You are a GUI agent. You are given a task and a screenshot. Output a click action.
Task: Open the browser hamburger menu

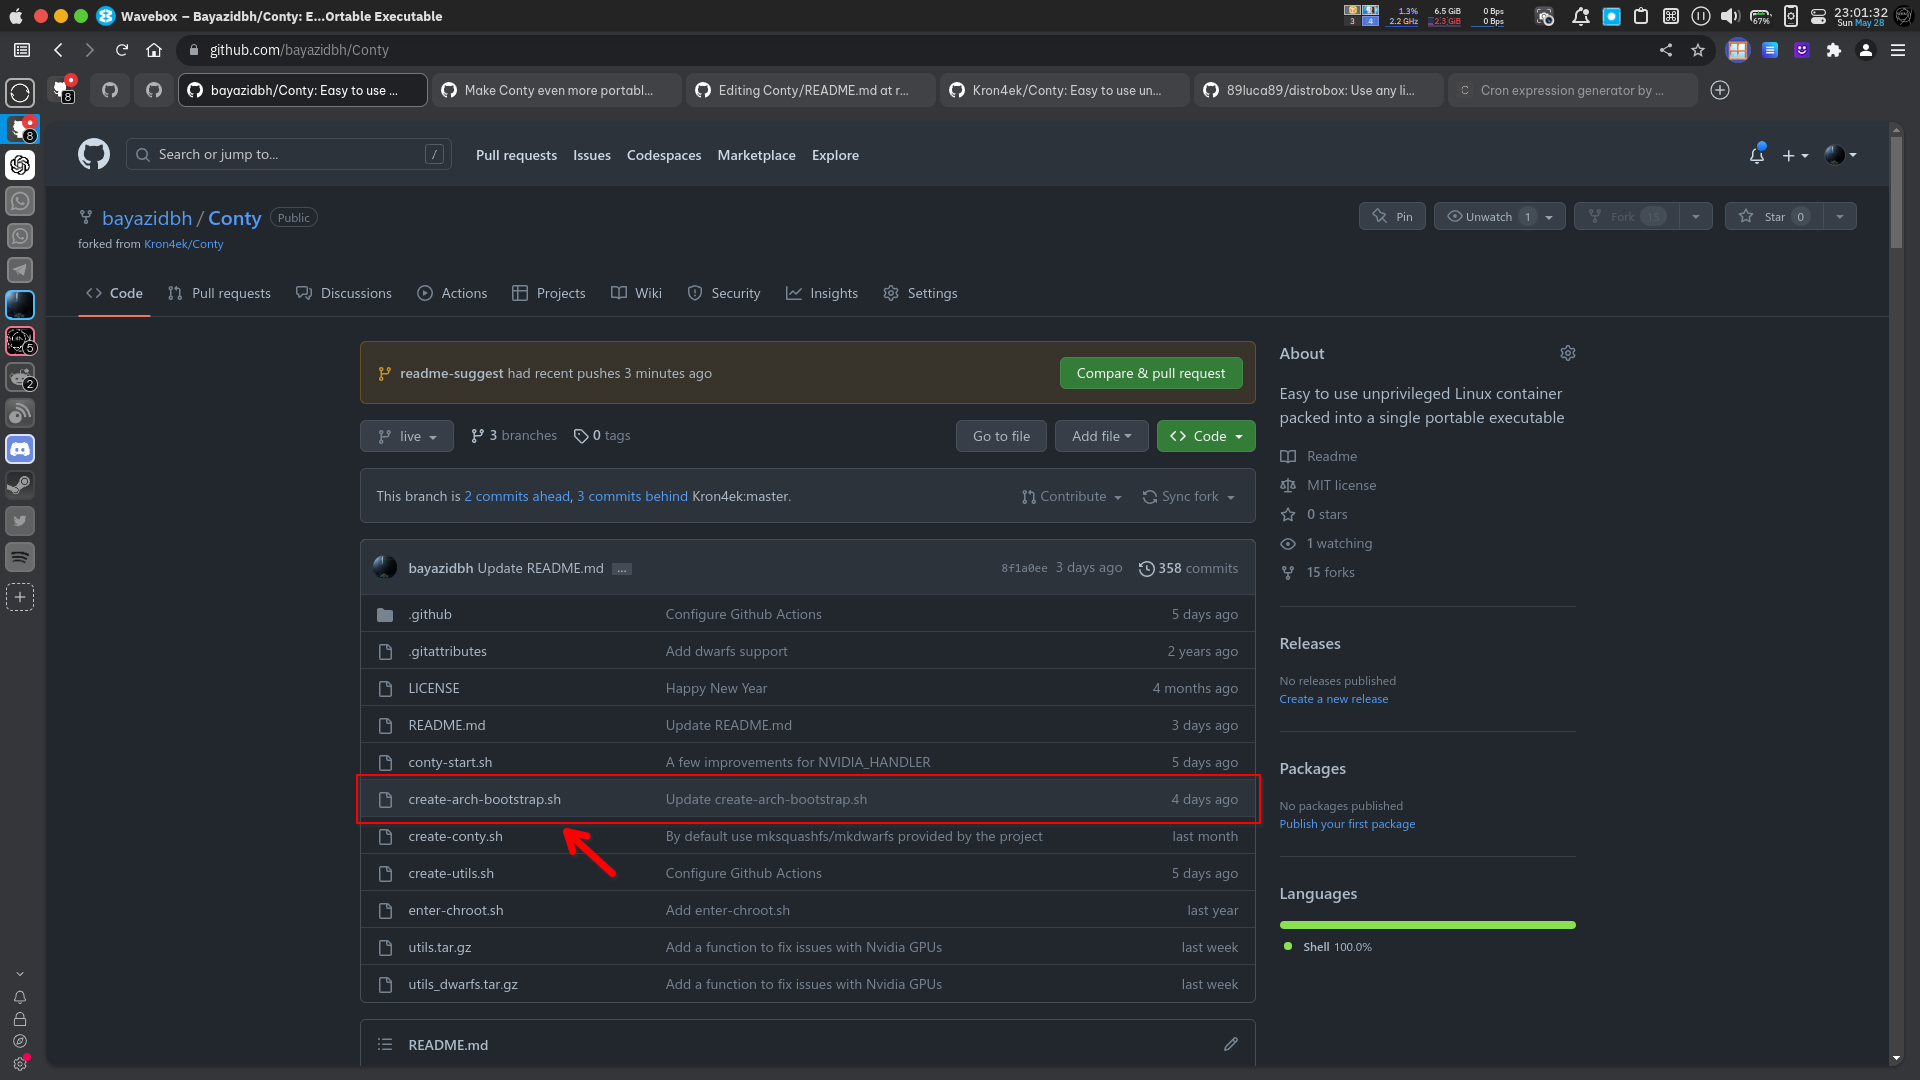tap(1898, 50)
